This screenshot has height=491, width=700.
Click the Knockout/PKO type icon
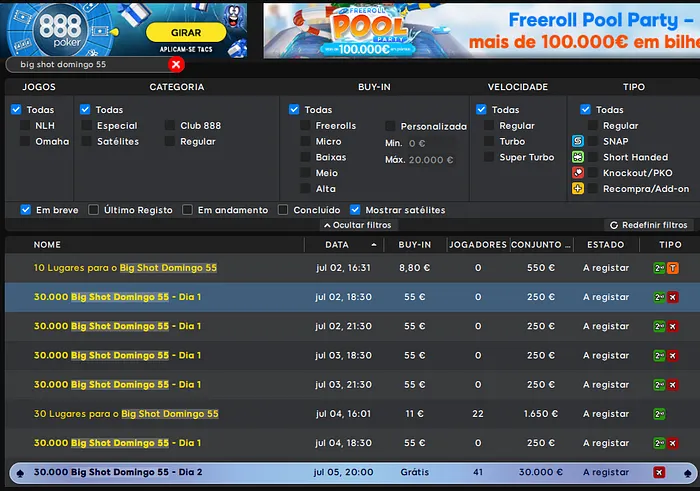[578, 173]
